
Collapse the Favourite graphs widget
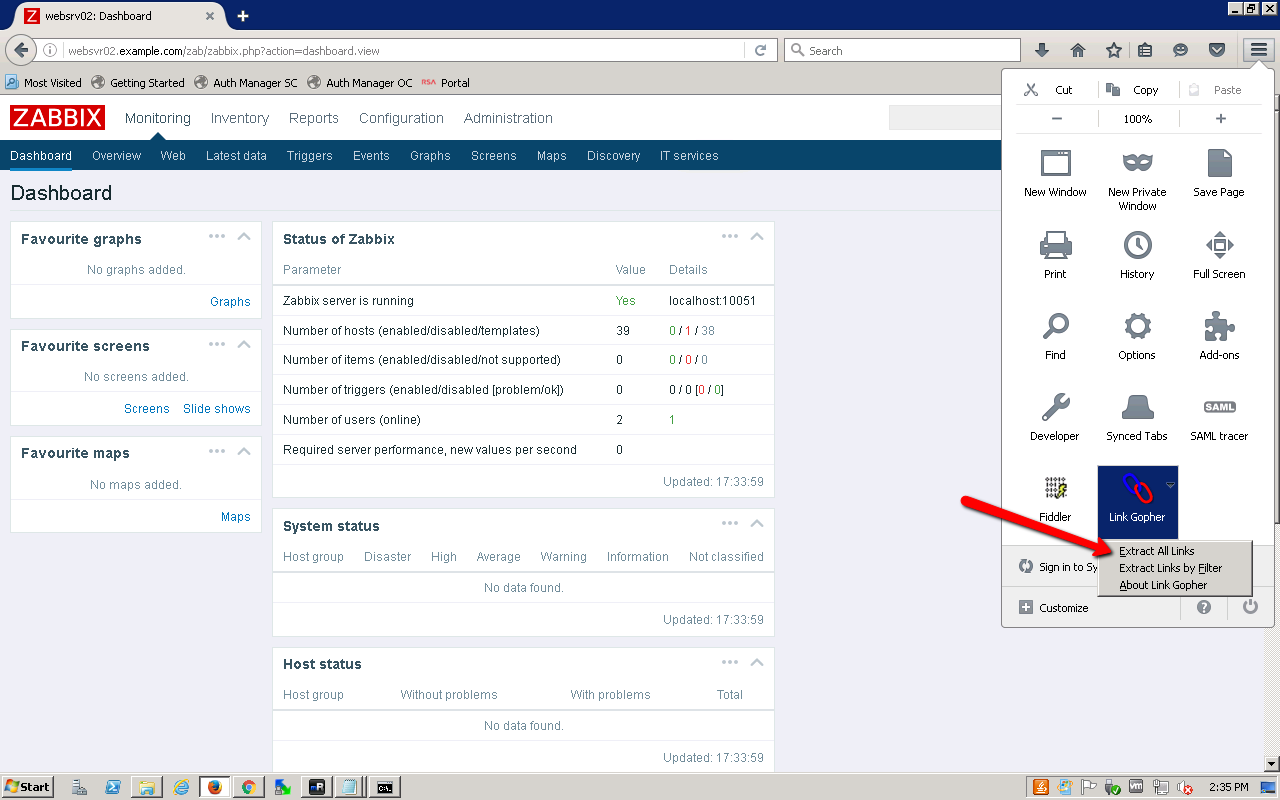[244, 237]
